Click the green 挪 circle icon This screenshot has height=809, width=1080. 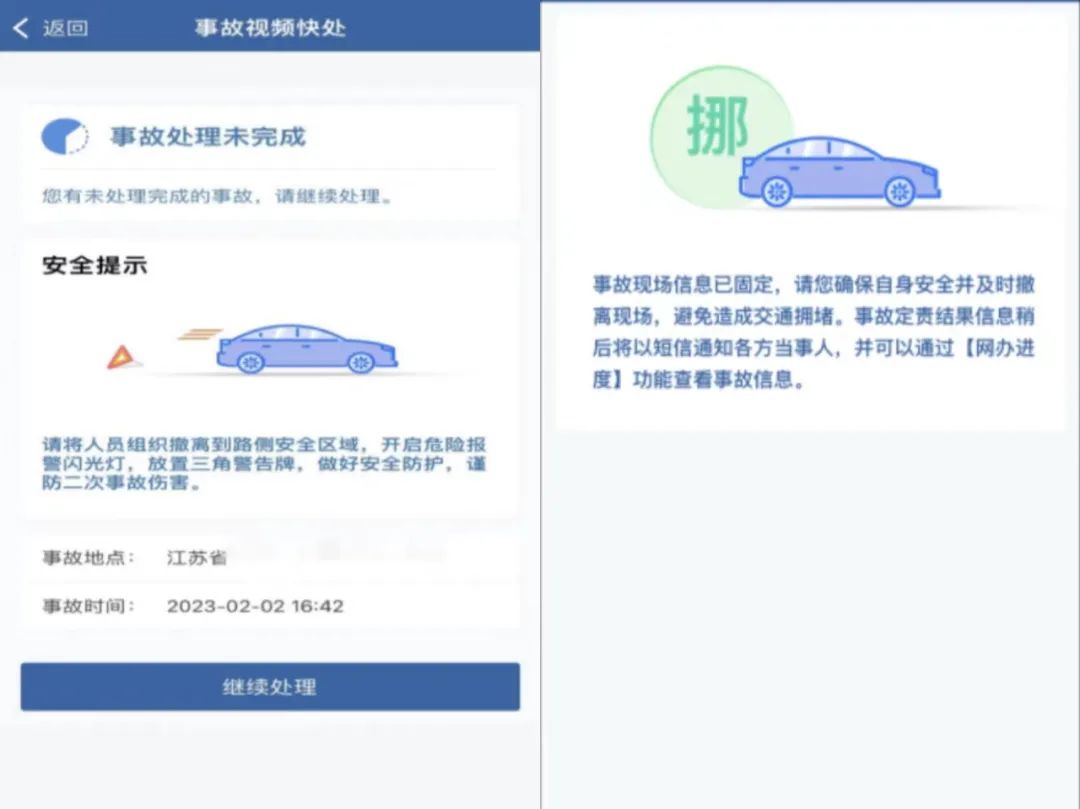pos(721,136)
